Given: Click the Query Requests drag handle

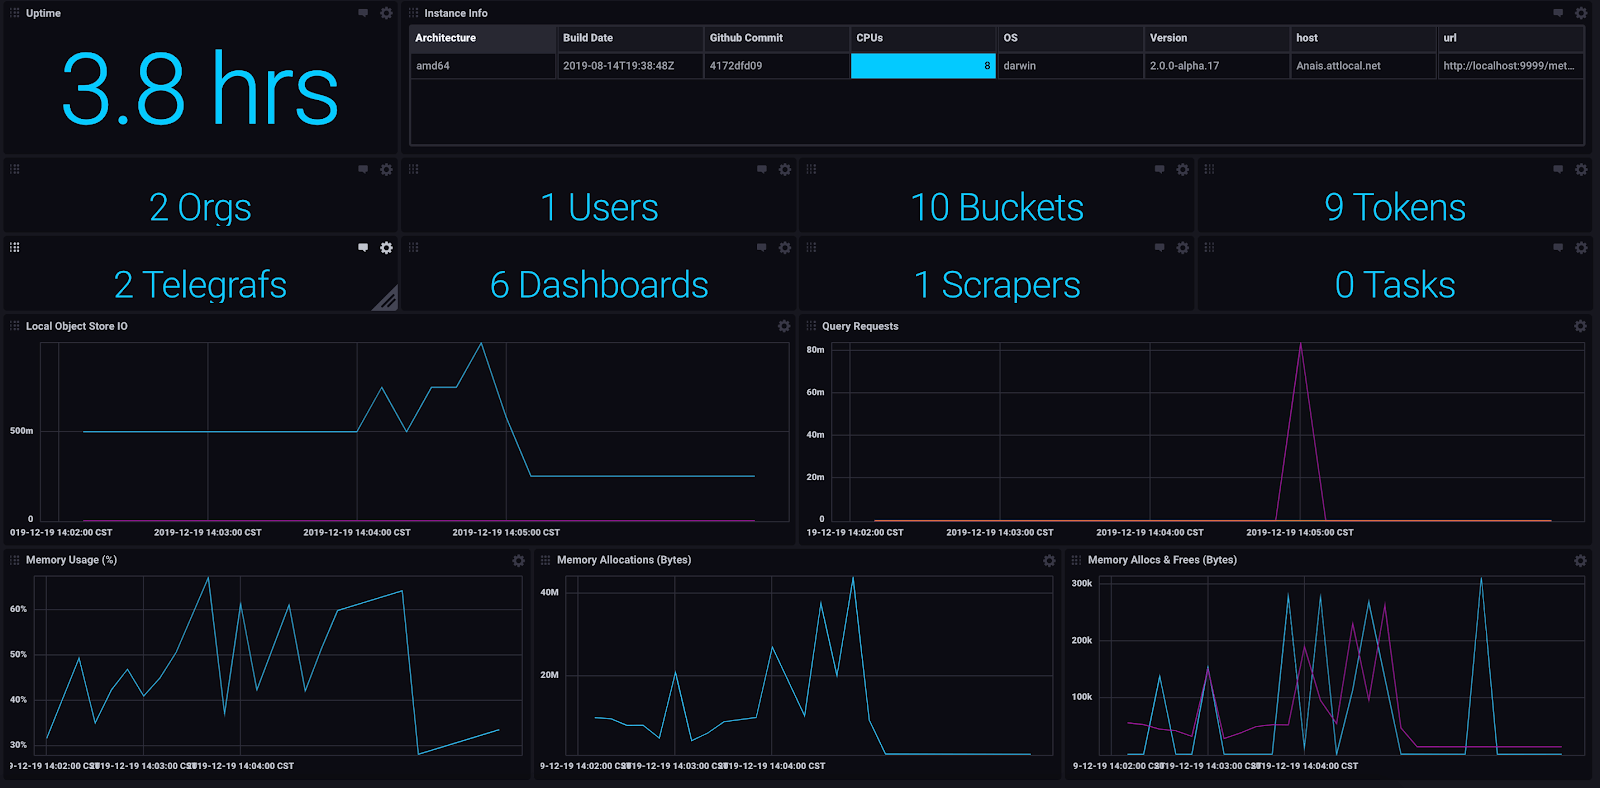Looking at the screenshot, I should click(x=811, y=326).
